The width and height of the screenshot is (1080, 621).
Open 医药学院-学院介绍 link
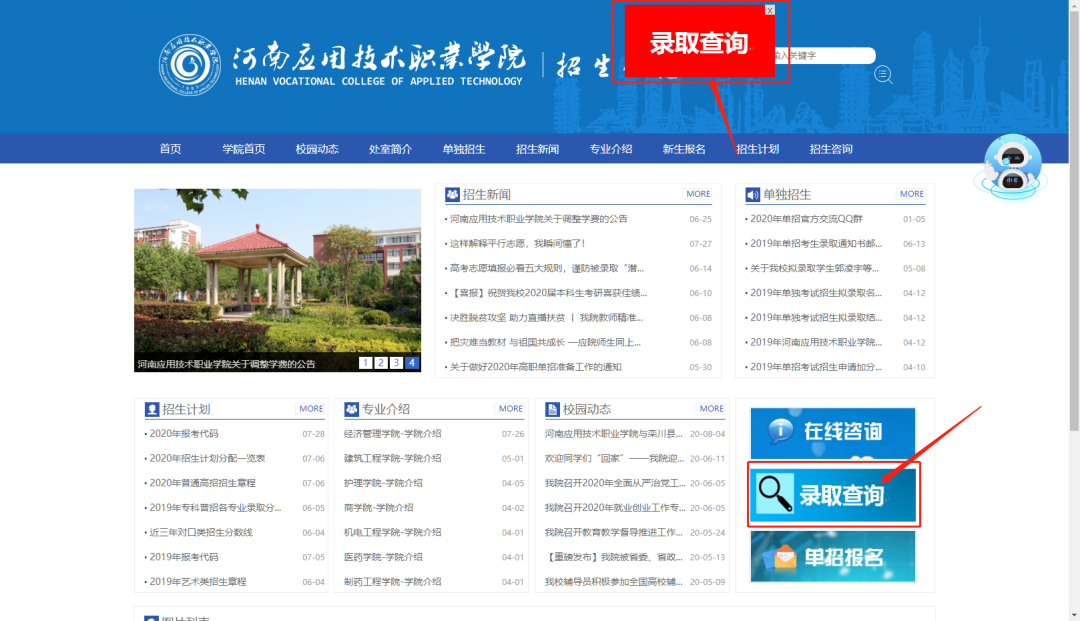pyautogui.click(x=383, y=557)
